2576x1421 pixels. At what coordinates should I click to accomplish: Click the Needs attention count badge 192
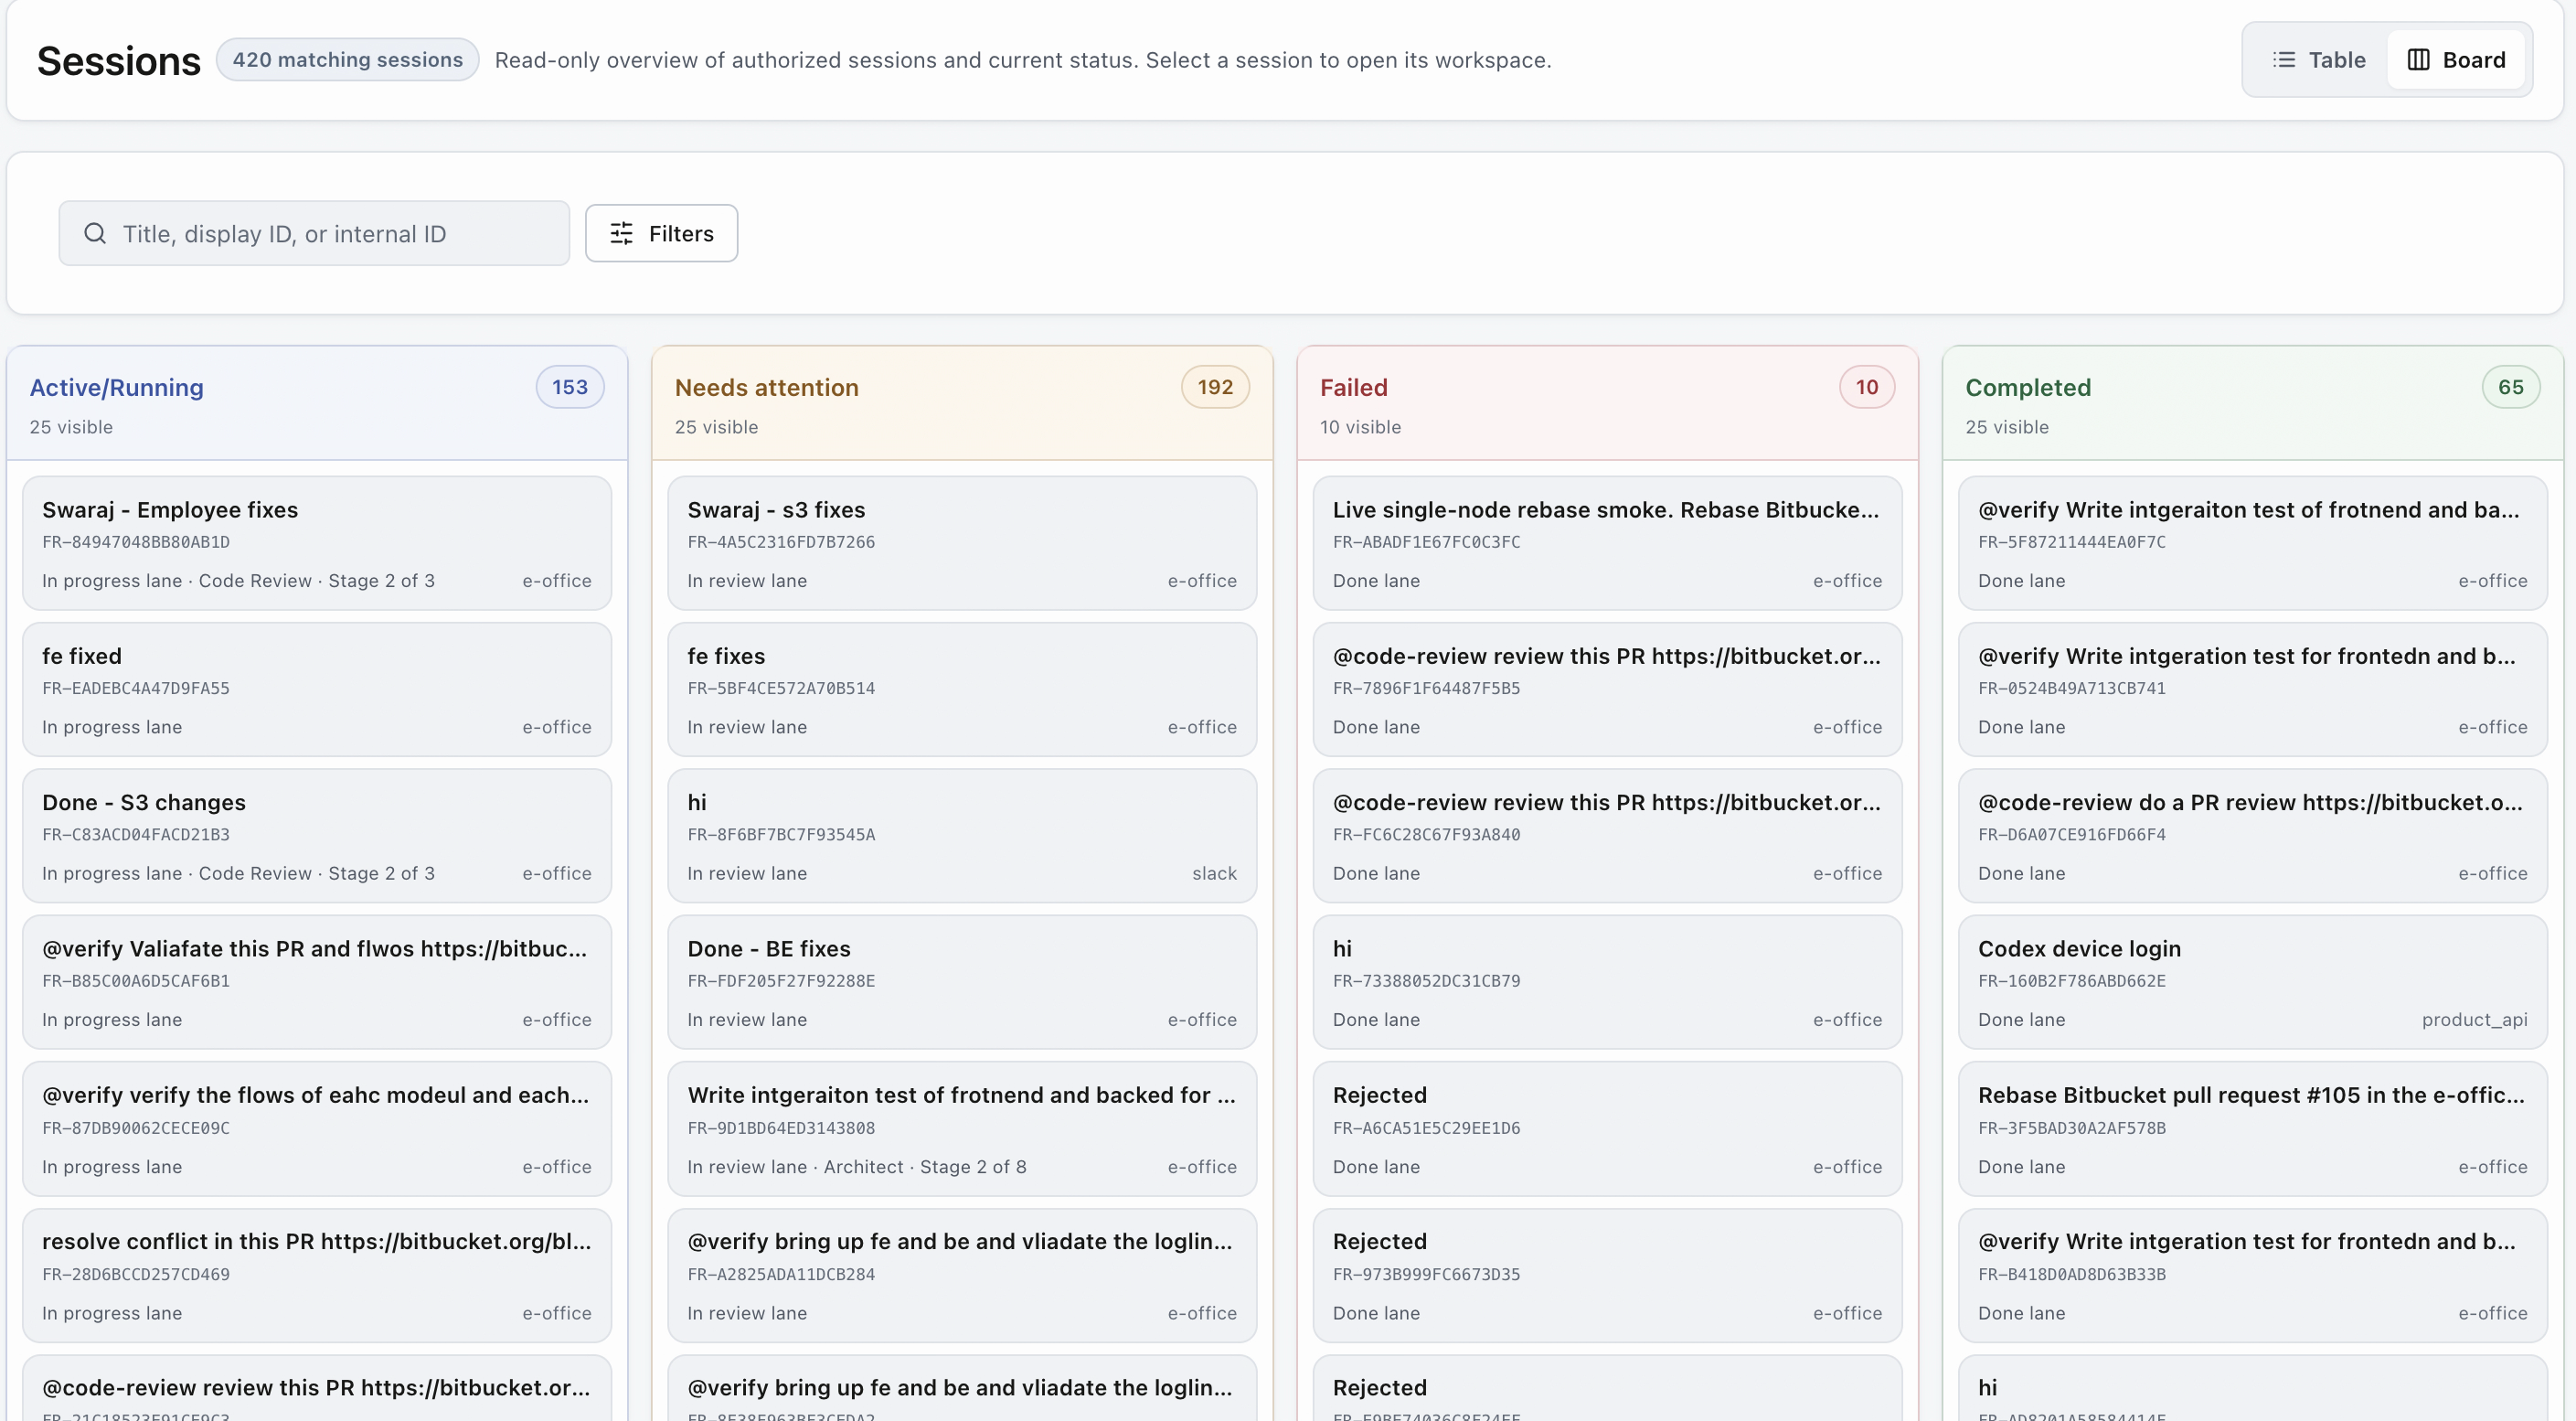pyautogui.click(x=1215, y=387)
